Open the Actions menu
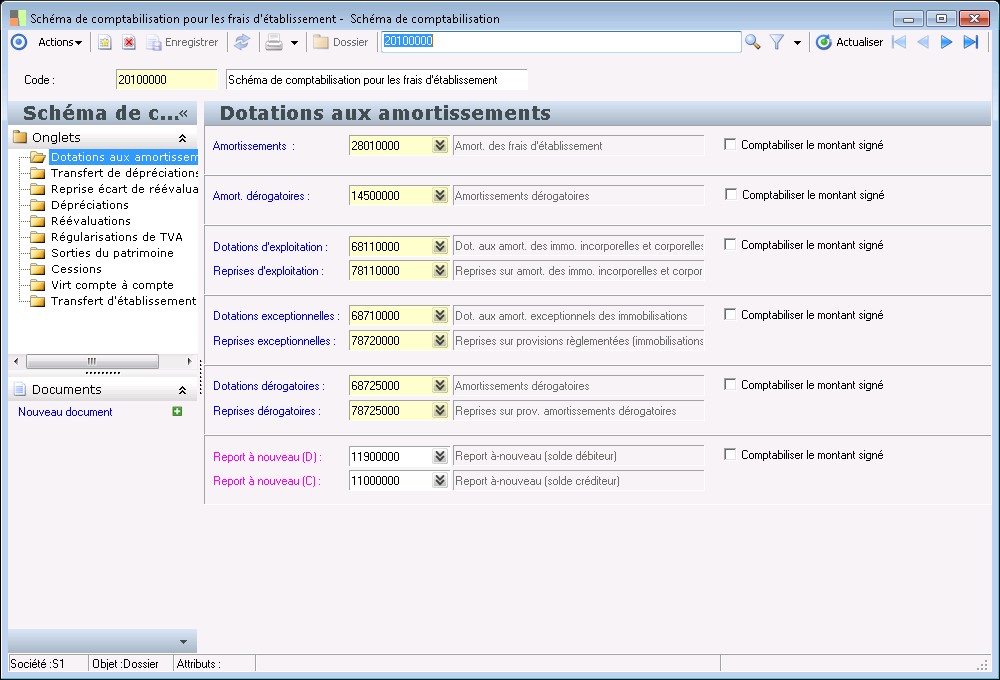Viewport: 1000px width, 680px height. tap(60, 42)
